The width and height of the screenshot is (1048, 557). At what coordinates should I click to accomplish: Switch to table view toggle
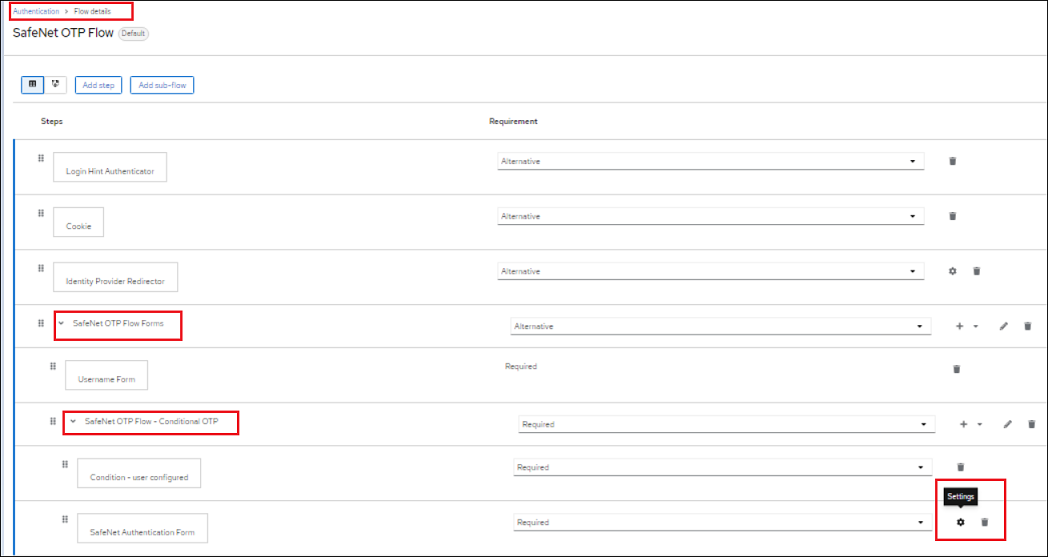33,85
